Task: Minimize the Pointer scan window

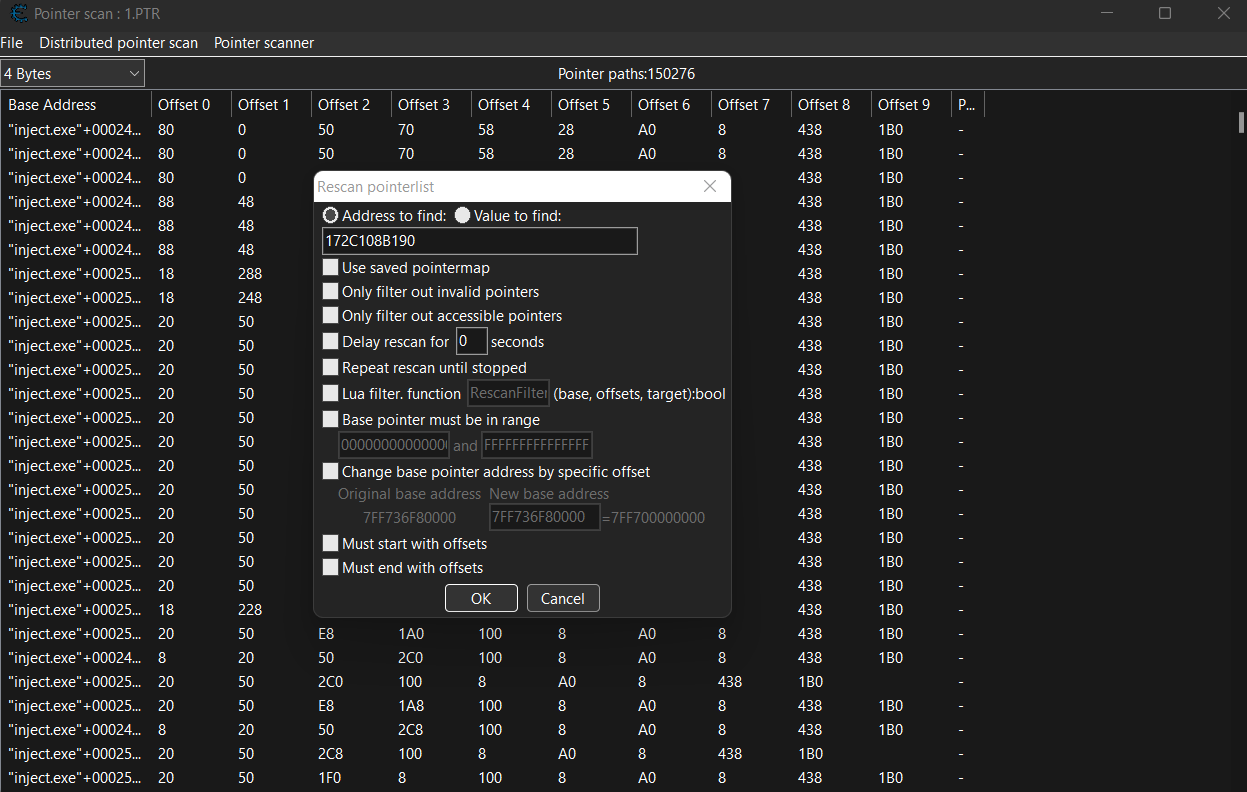Action: (1107, 14)
